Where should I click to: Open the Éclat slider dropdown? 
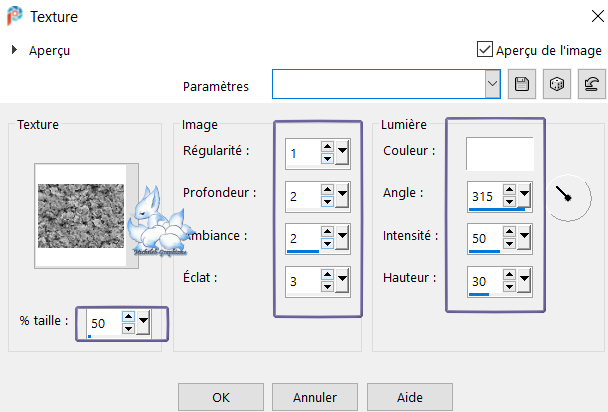pyautogui.click(x=342, y=280)
